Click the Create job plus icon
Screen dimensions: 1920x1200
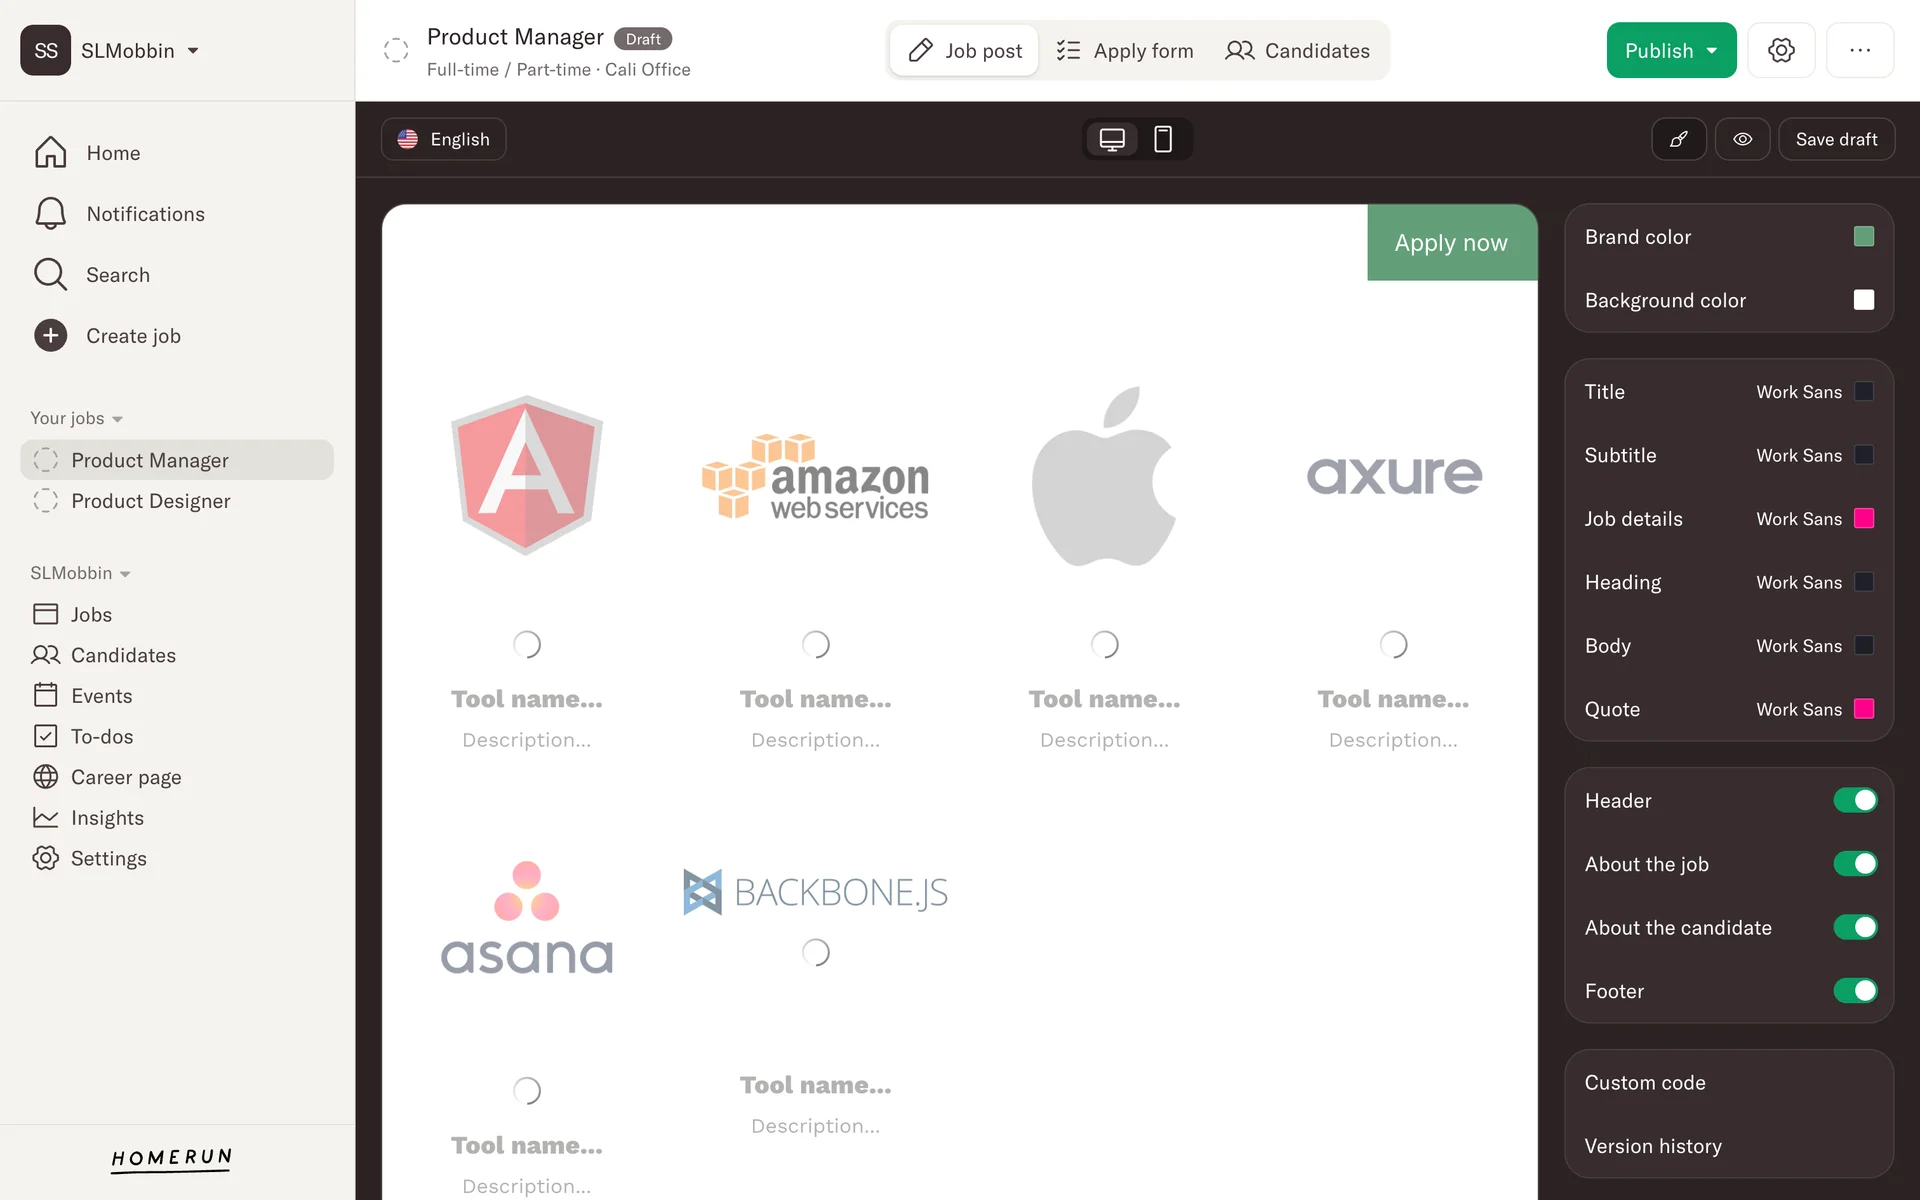pos(50,336)
